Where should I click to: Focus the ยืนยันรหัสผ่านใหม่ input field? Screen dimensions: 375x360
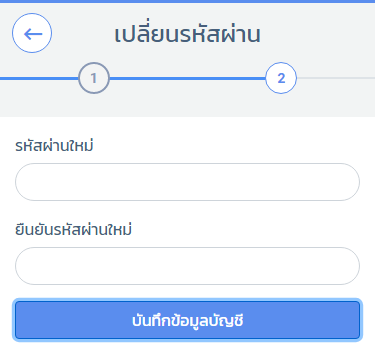point(187,266)
